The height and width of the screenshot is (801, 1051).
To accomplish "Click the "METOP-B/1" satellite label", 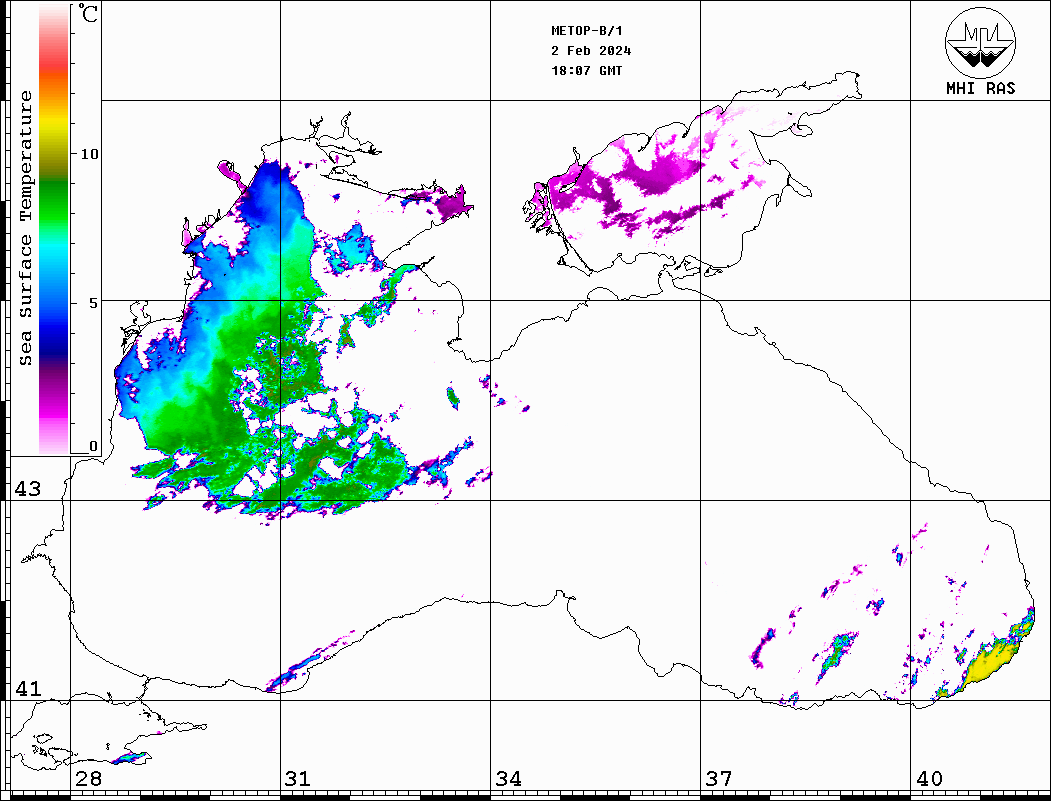I will coord(587,31).
